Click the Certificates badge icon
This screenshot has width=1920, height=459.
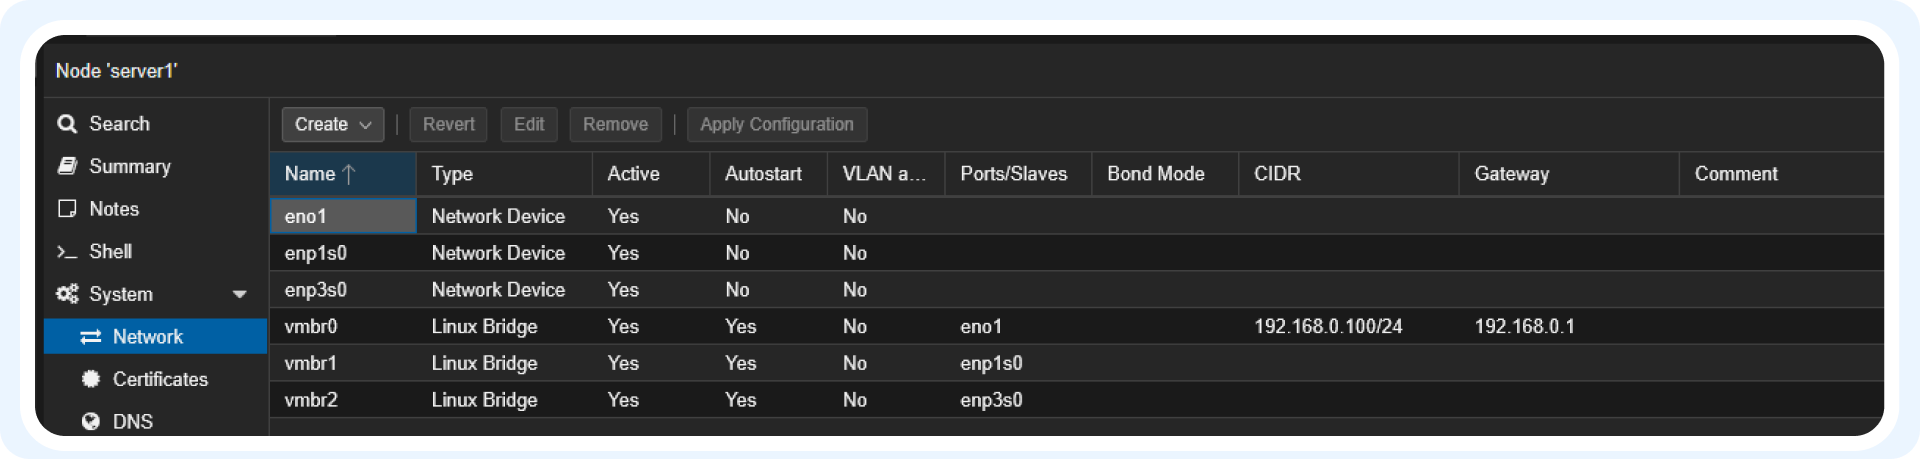(91, 379)
